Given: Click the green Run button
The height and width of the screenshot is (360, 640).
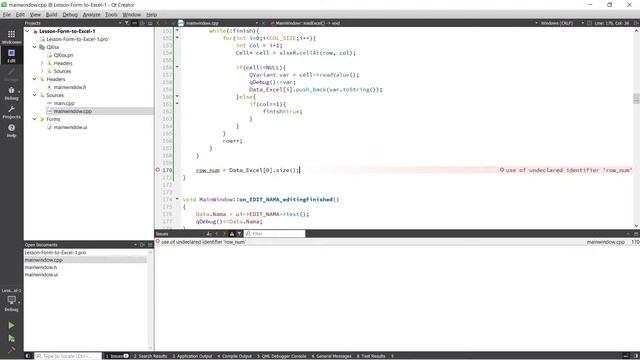Looking at the screenshot, I should (x=11, y=325).
